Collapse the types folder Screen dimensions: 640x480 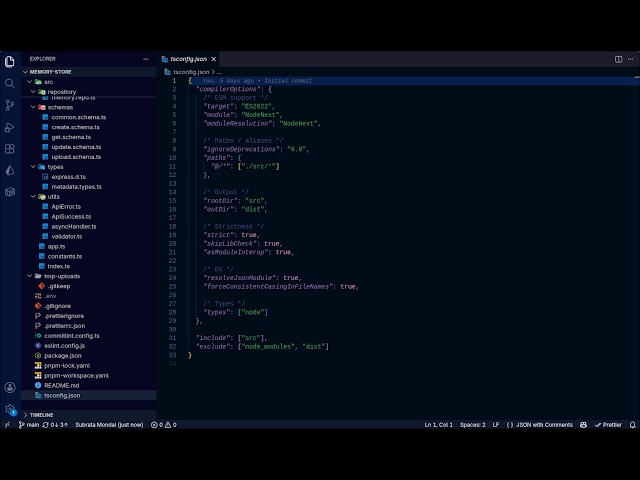pyautogui.click(x=89, y=167)
